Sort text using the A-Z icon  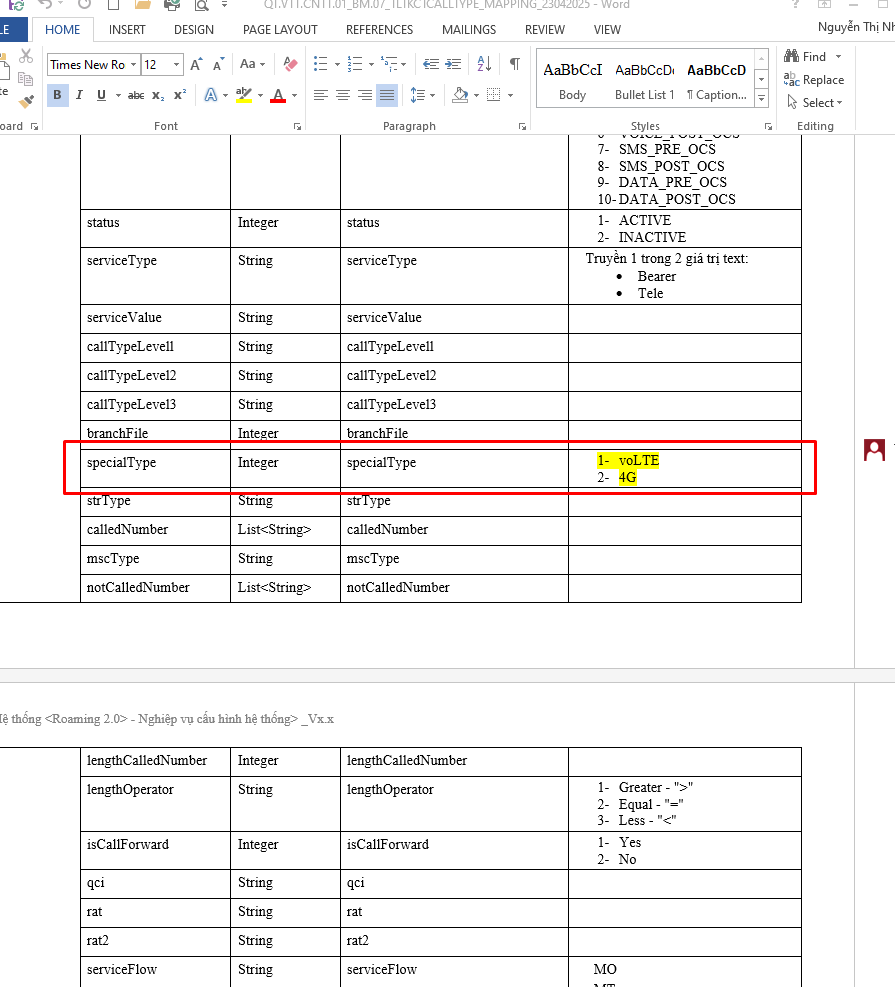click(x=484, y=64)
